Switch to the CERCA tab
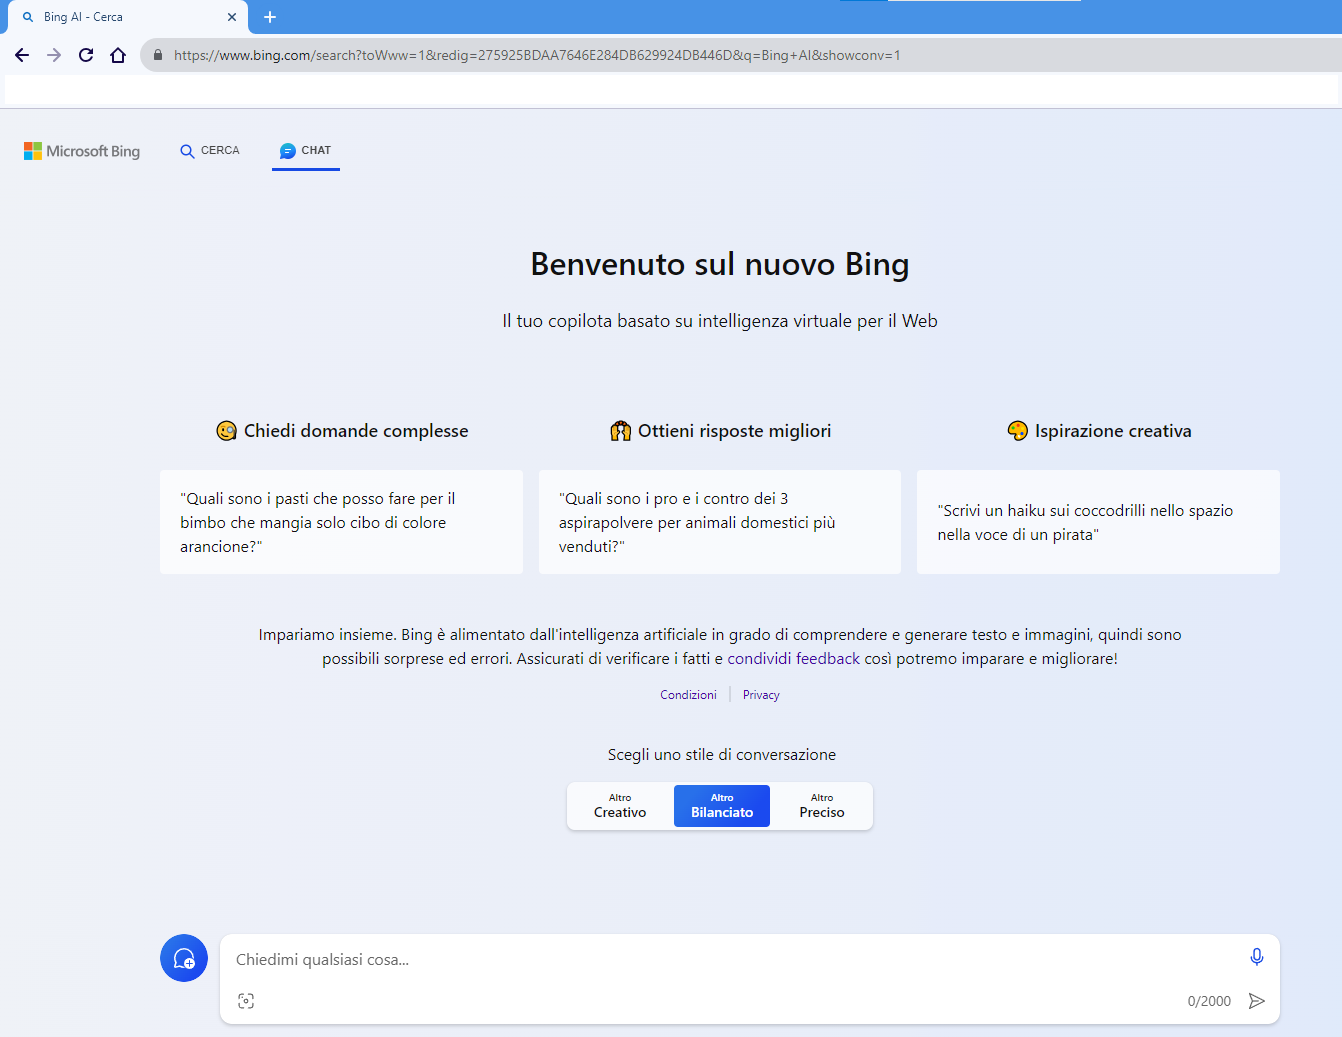 (210, 151)
